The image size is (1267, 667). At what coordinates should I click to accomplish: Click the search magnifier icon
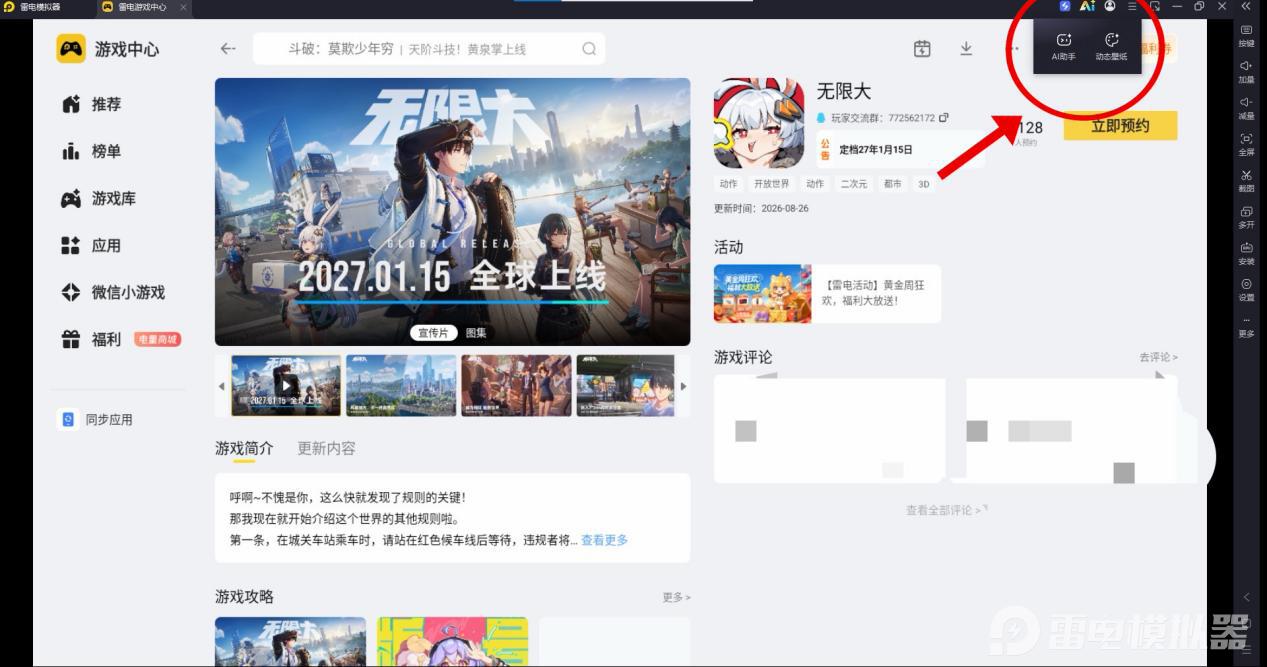point(589,48)
